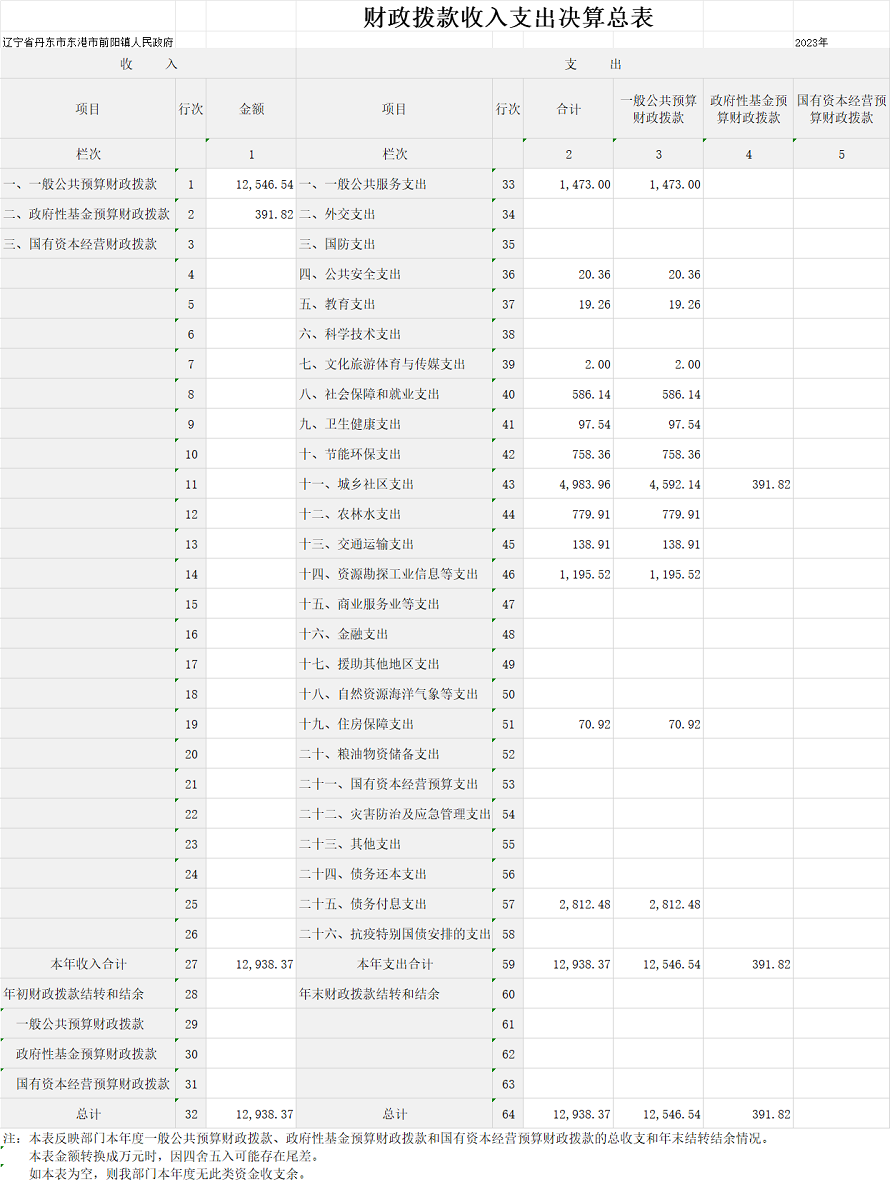Select the 七、文化旅游体育与传媒支出 cell

pyautogui.click(x=394, y=364)
